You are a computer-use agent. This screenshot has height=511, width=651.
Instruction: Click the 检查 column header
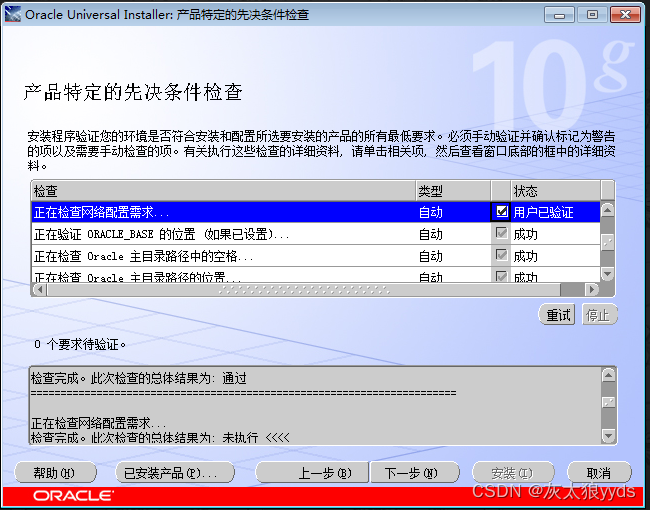pyautogui.click(x=223, y=191)
